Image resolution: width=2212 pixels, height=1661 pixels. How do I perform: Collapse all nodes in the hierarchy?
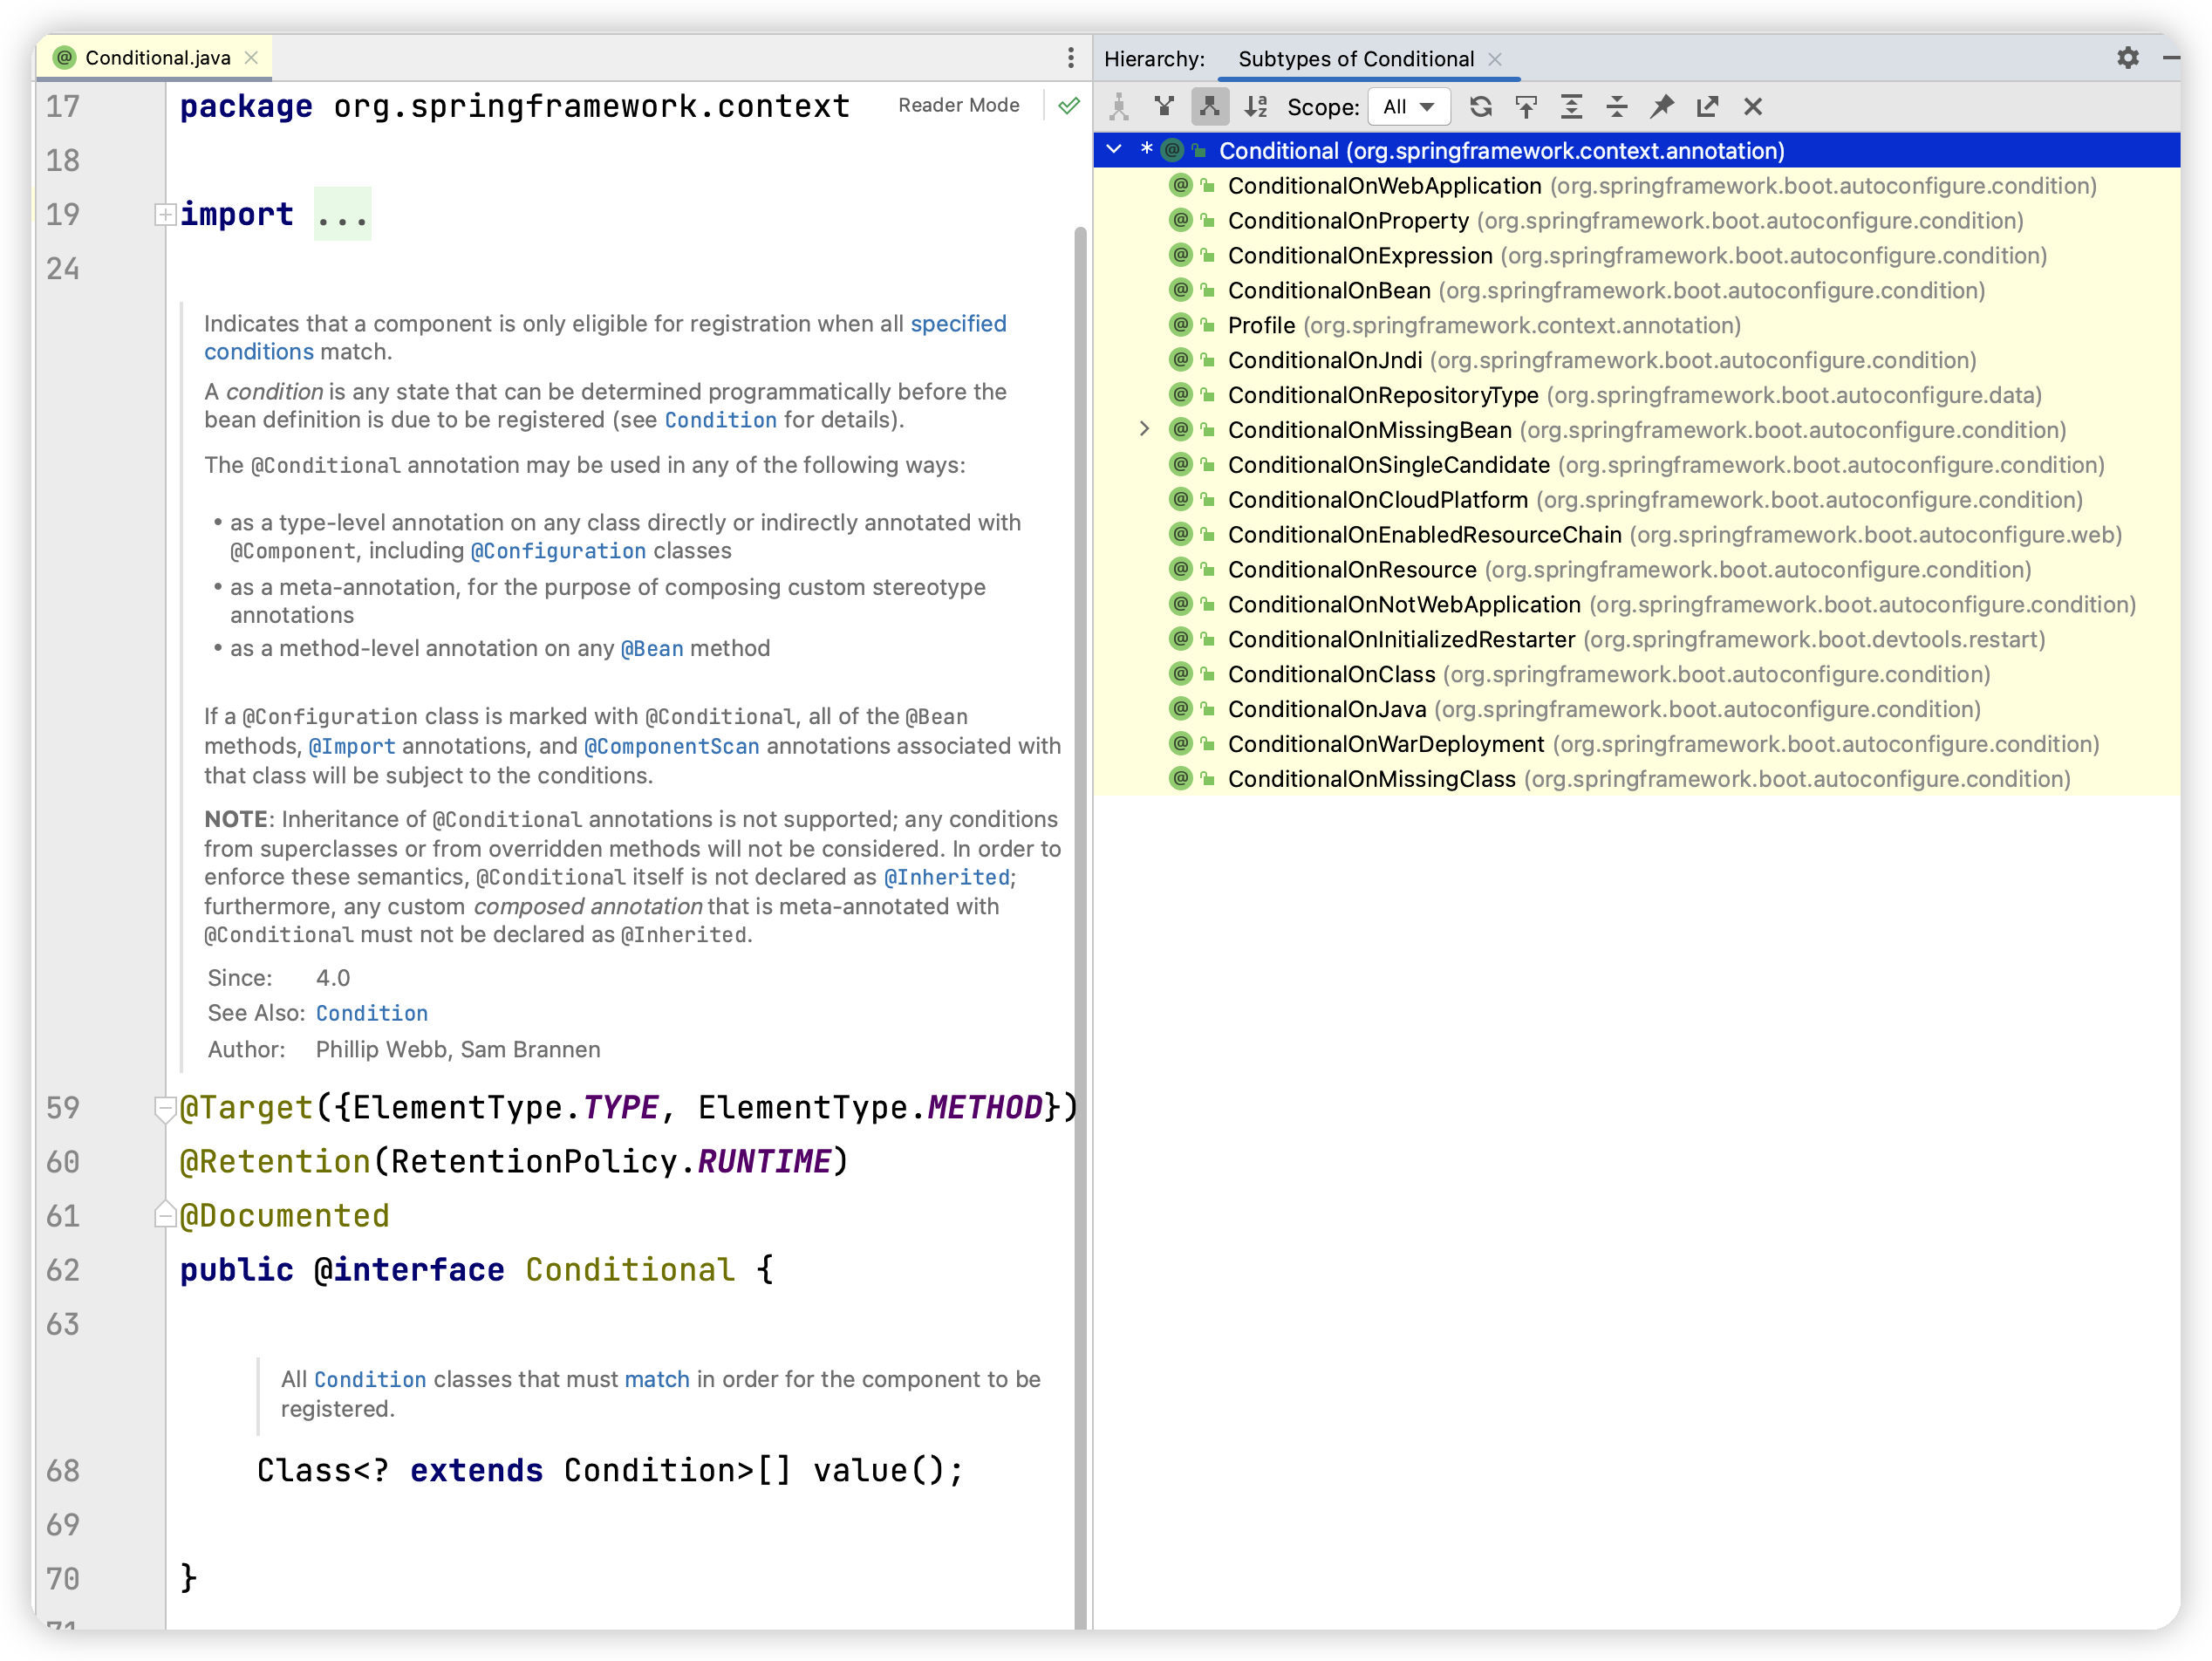(x=1617, y=107)
